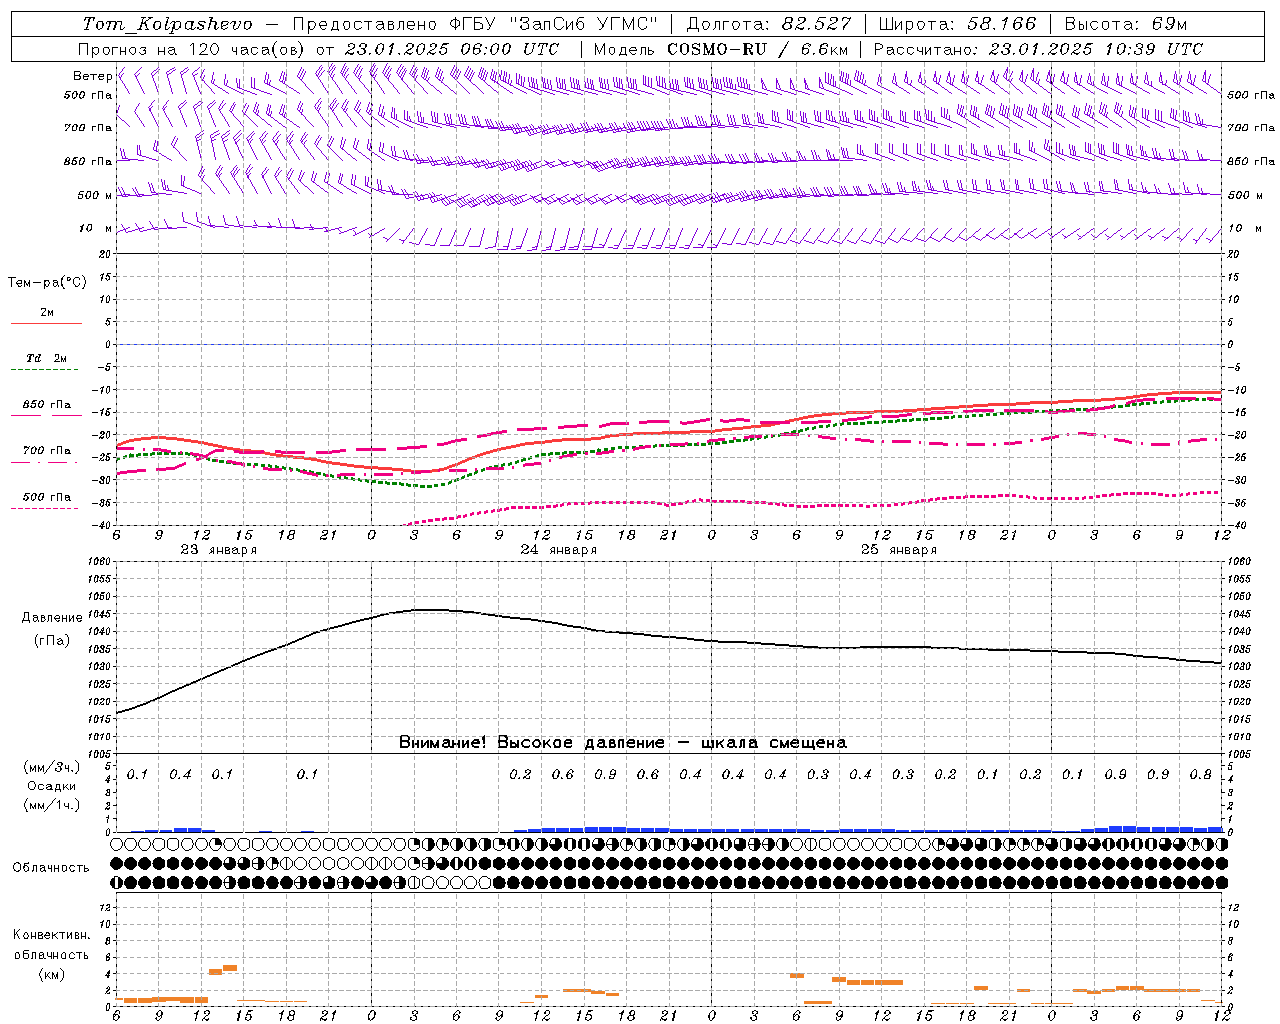Click the Прогноз на 120 часа(ов) text

(x=192, y=49)
